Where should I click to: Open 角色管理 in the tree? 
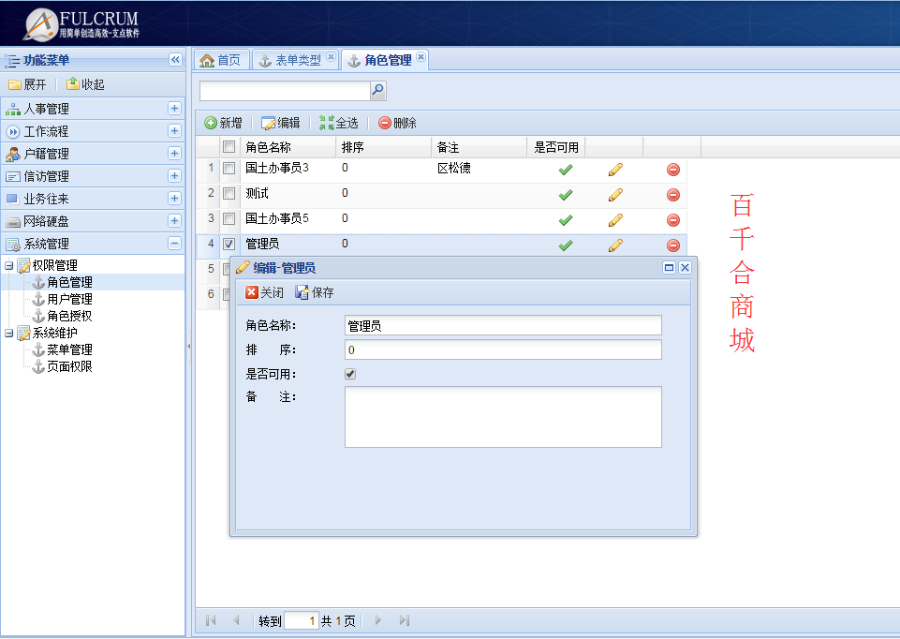pos(69,282)
